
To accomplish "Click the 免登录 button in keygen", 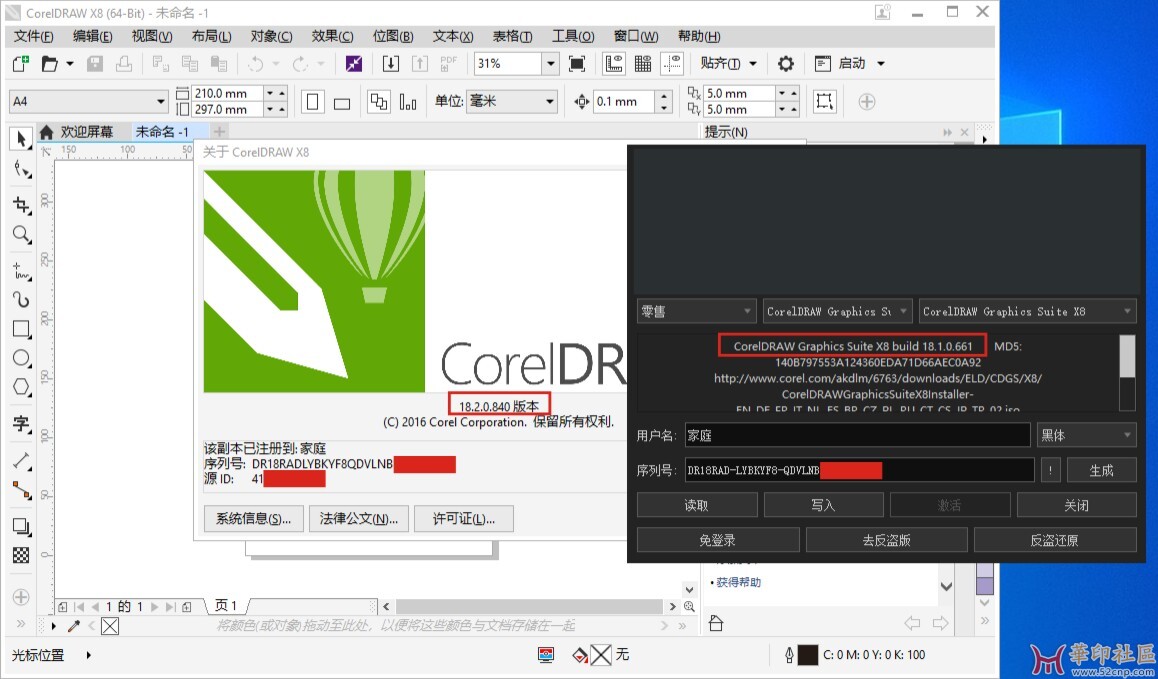I will [x=717, y=540].
